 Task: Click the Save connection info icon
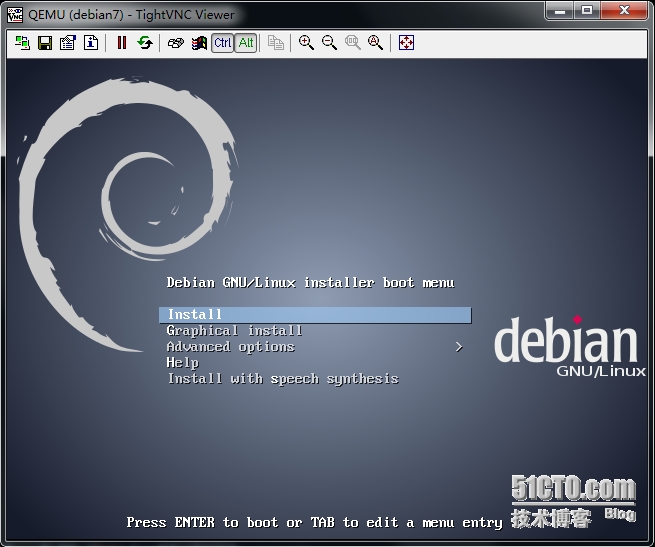45,43
